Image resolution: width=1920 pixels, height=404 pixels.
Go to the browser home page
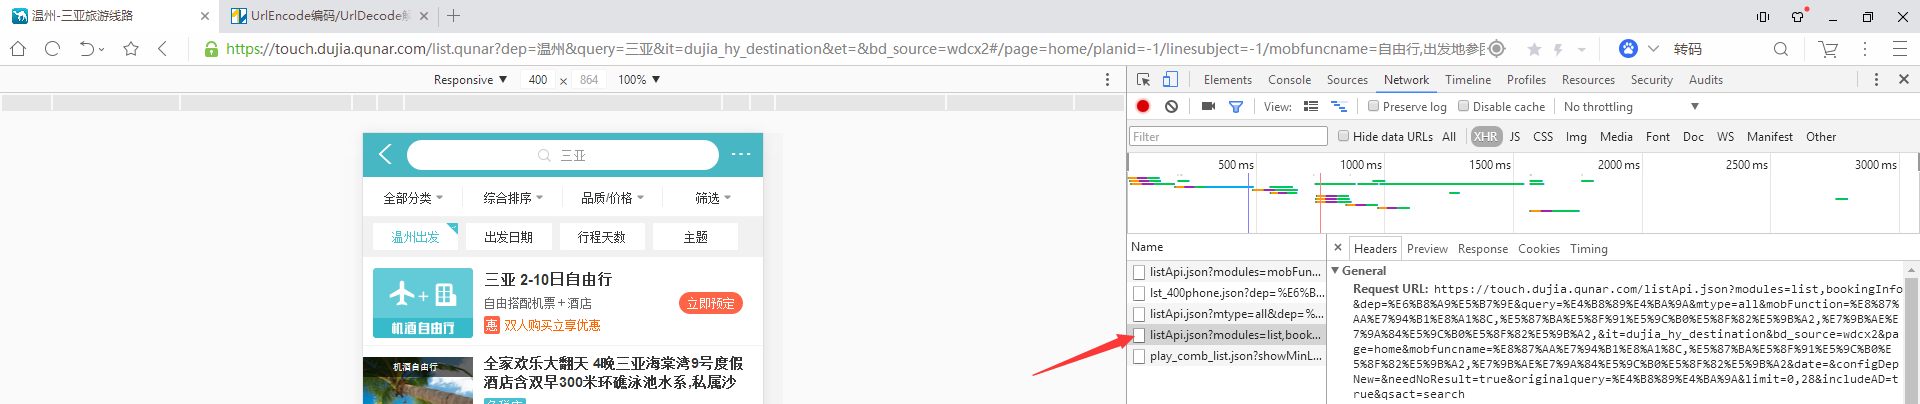pos(18,49)
